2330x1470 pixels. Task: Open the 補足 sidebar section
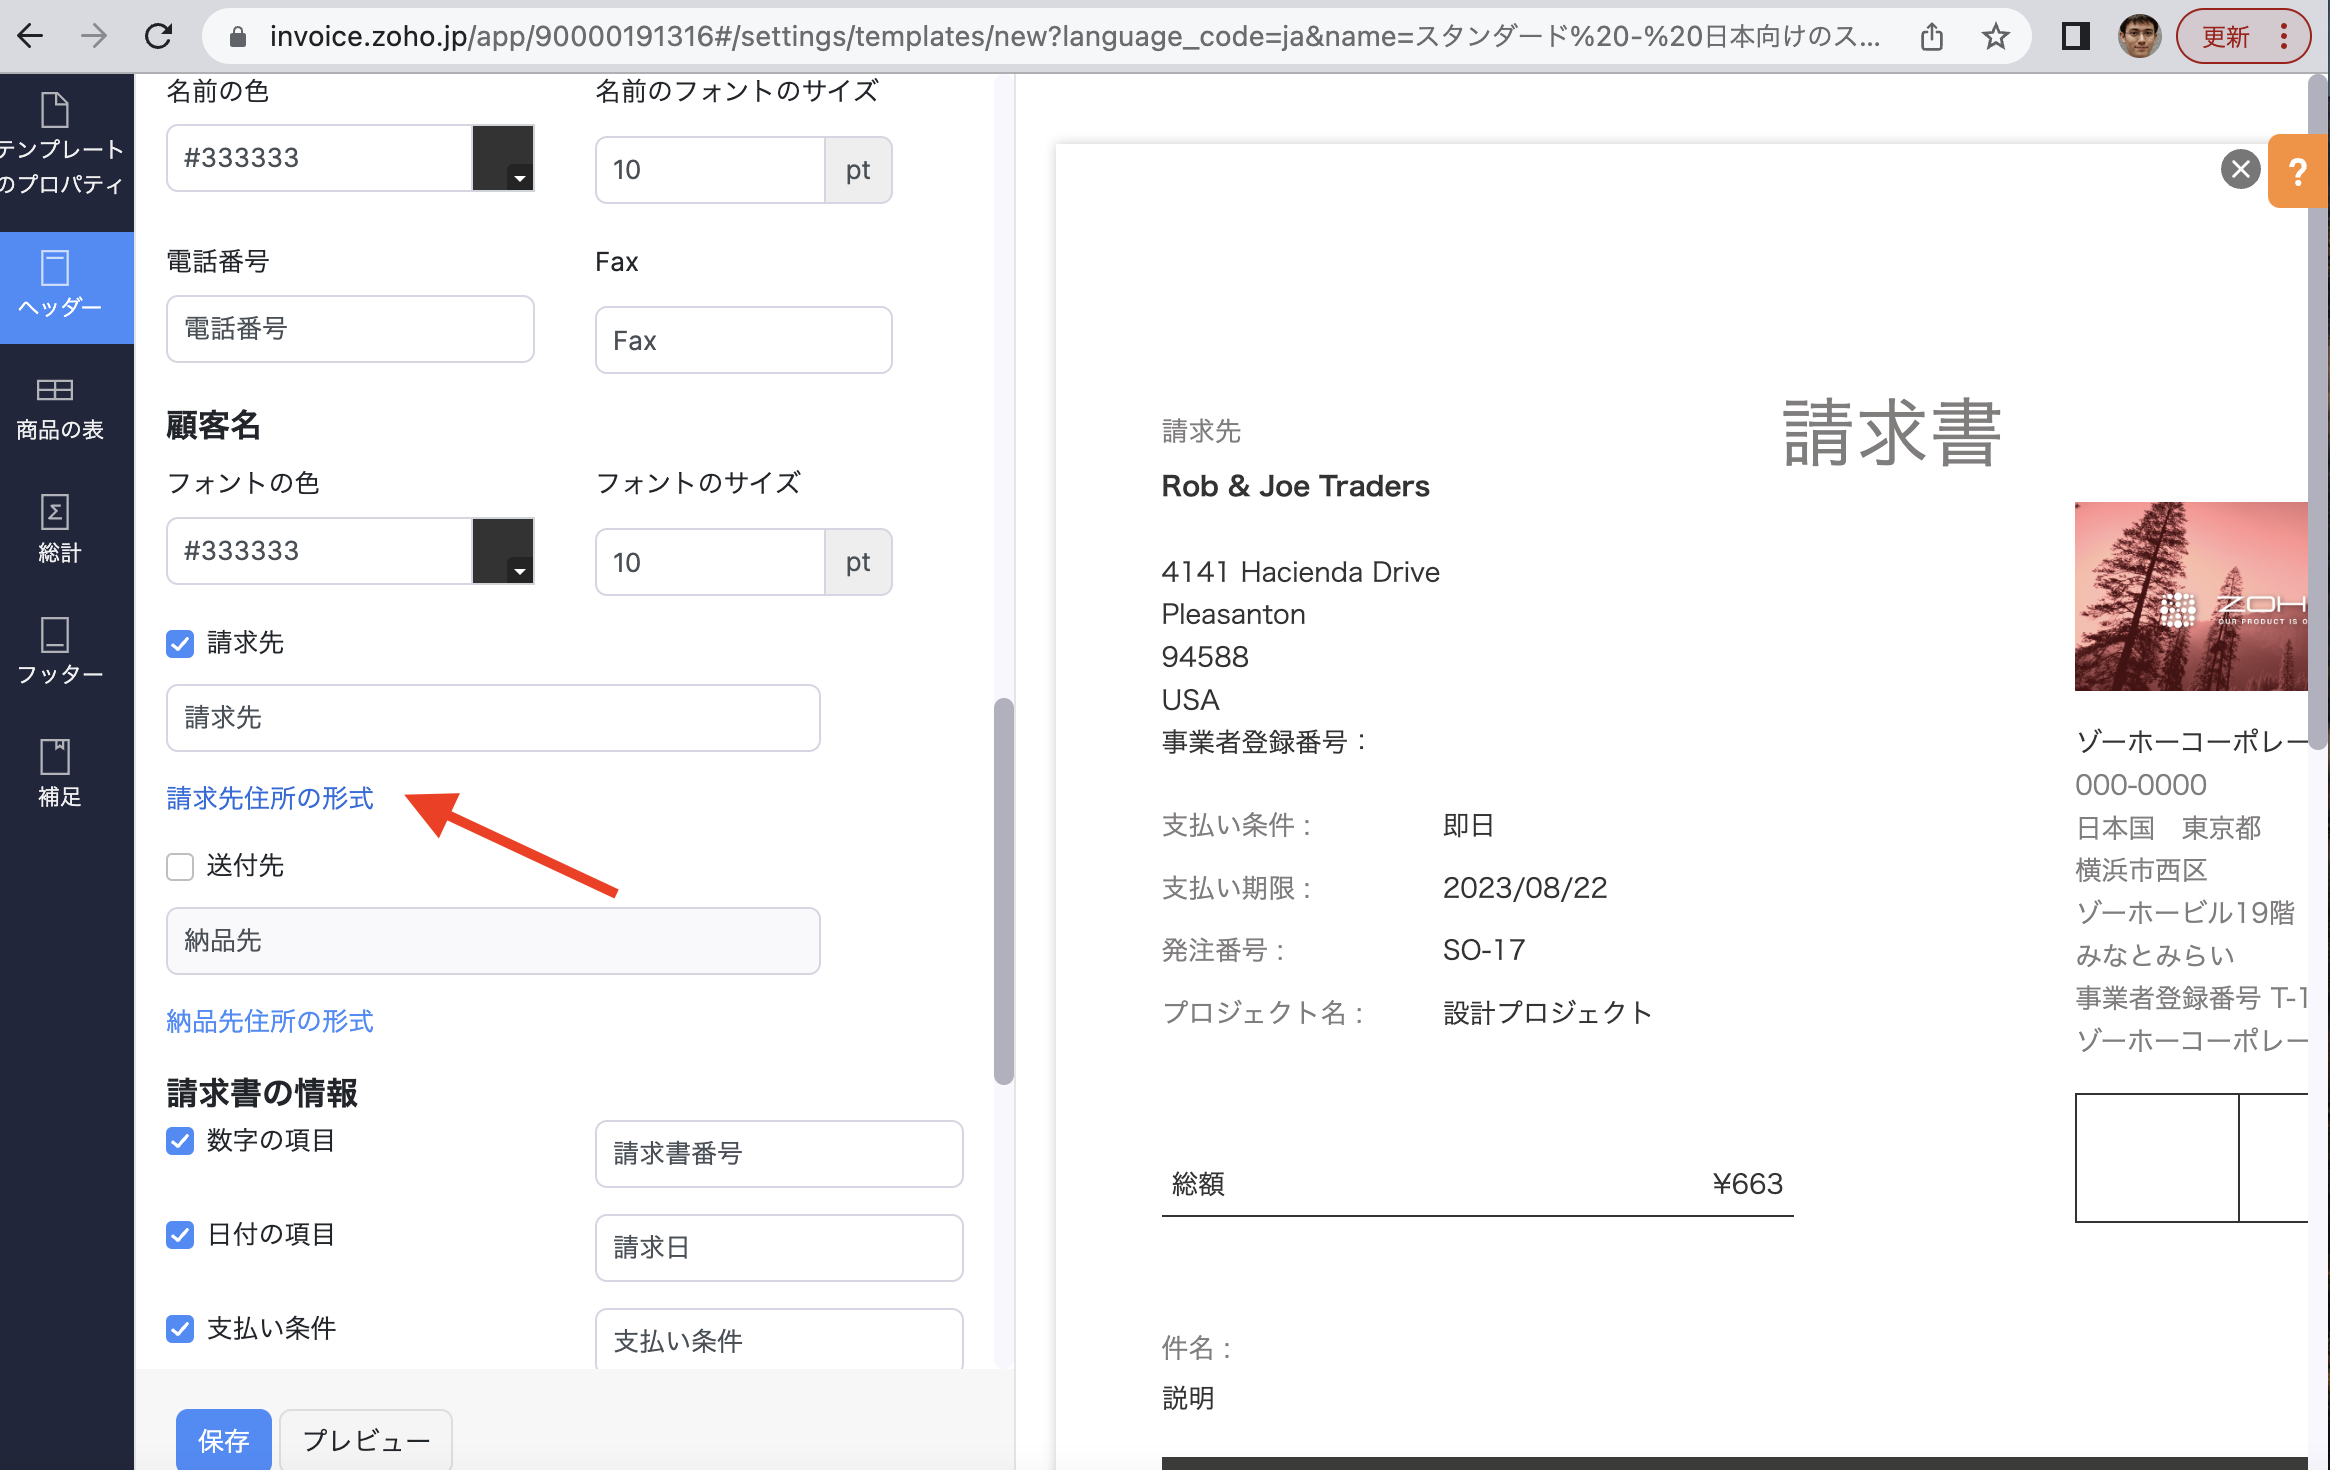(x=58, y=773)
